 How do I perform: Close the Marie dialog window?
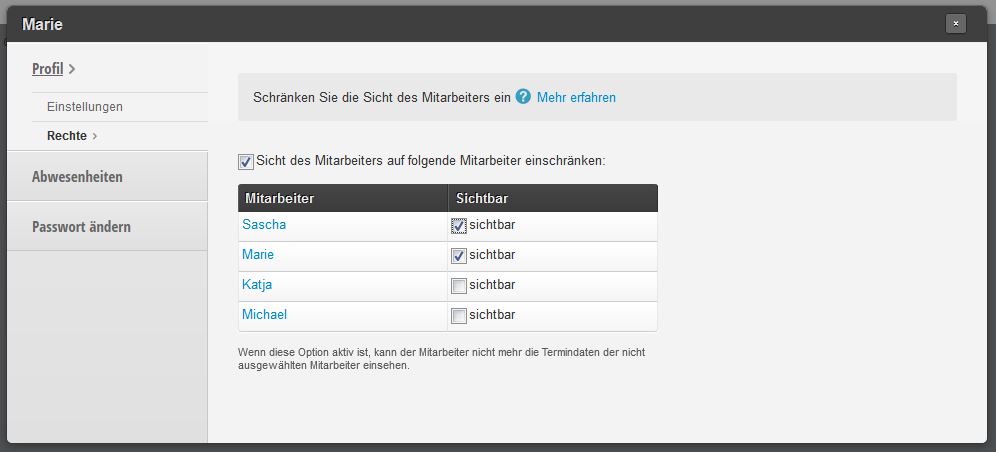[x=956, y=23]
